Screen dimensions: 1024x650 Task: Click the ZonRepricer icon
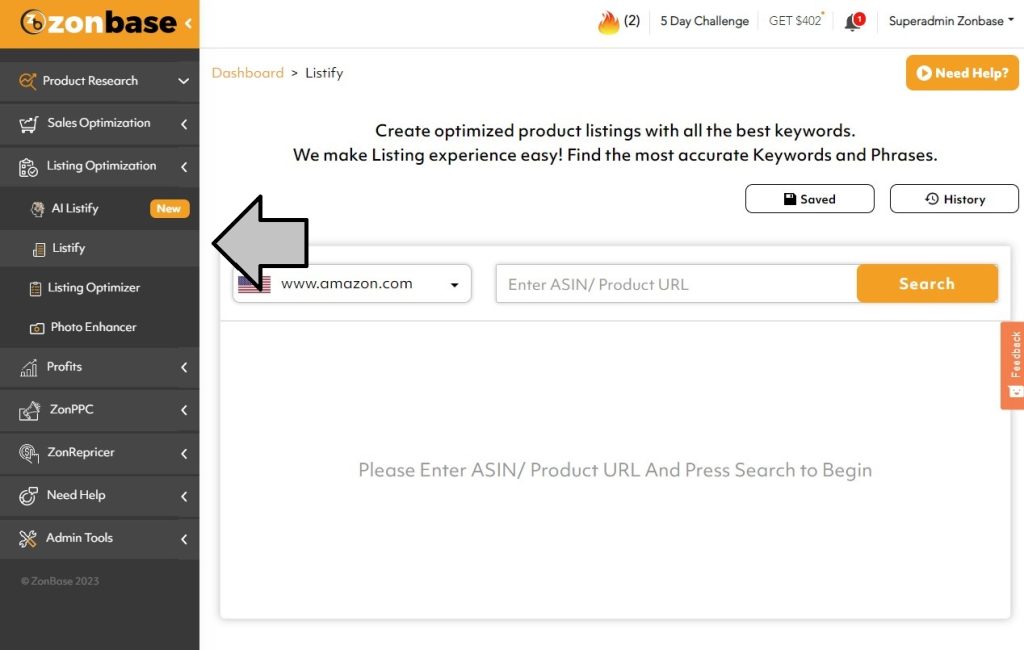(x=29, y=453)
